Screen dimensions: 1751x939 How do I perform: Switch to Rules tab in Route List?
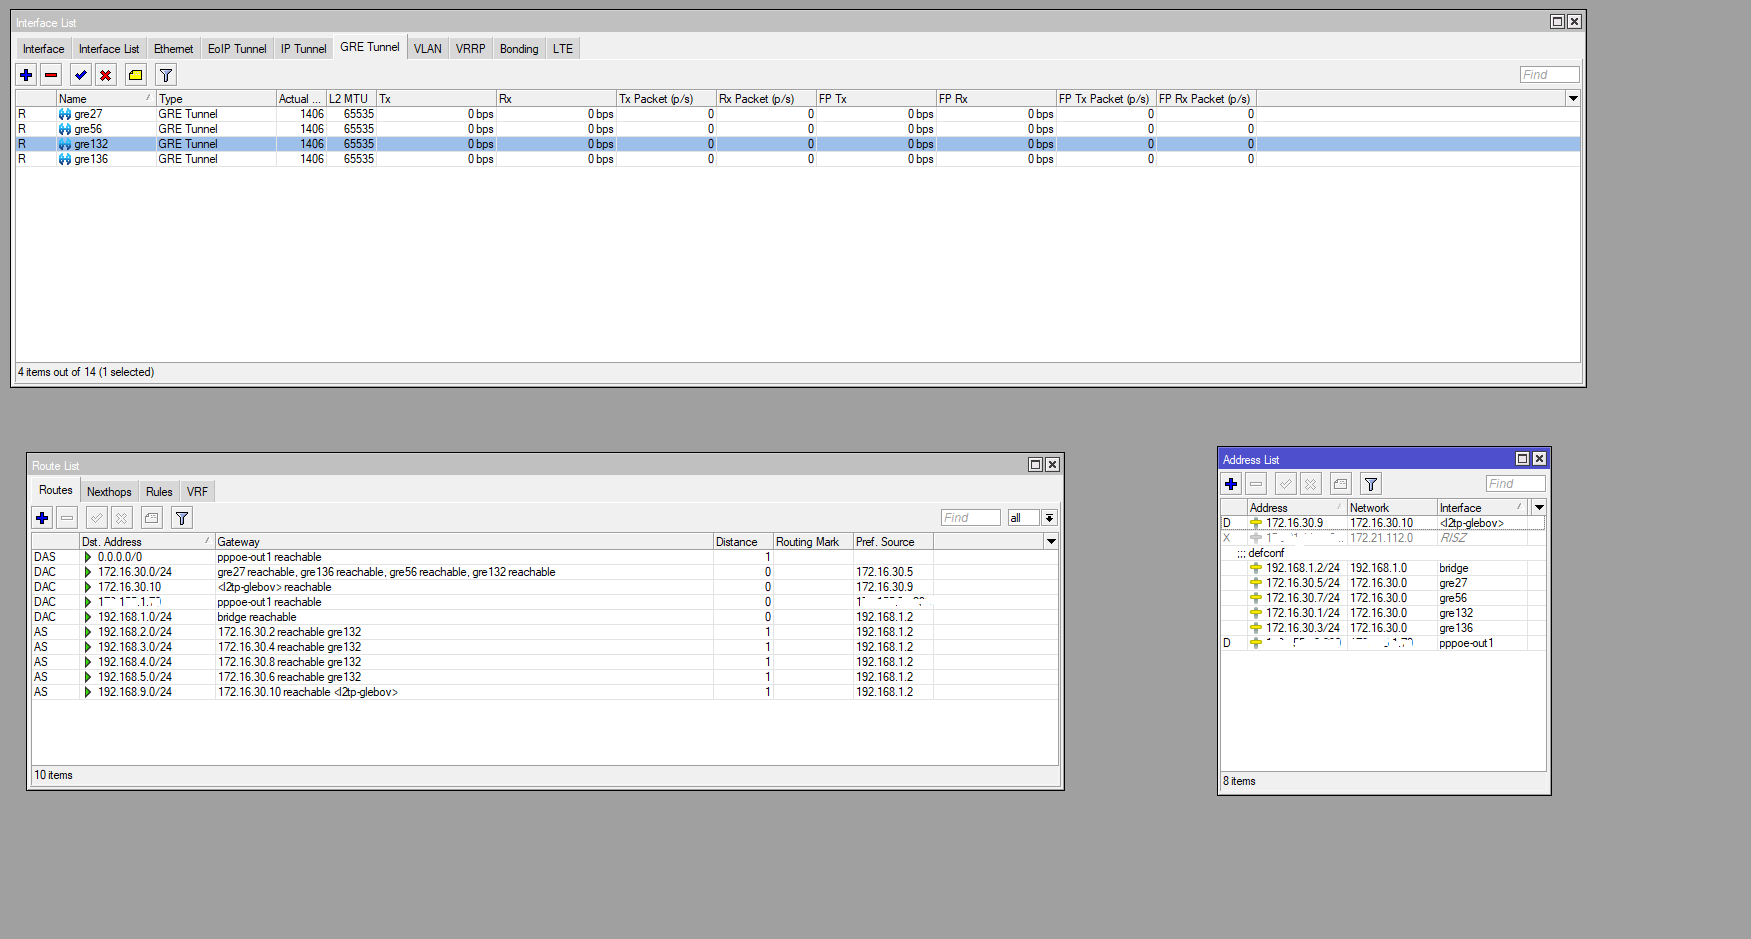(159, 491)
